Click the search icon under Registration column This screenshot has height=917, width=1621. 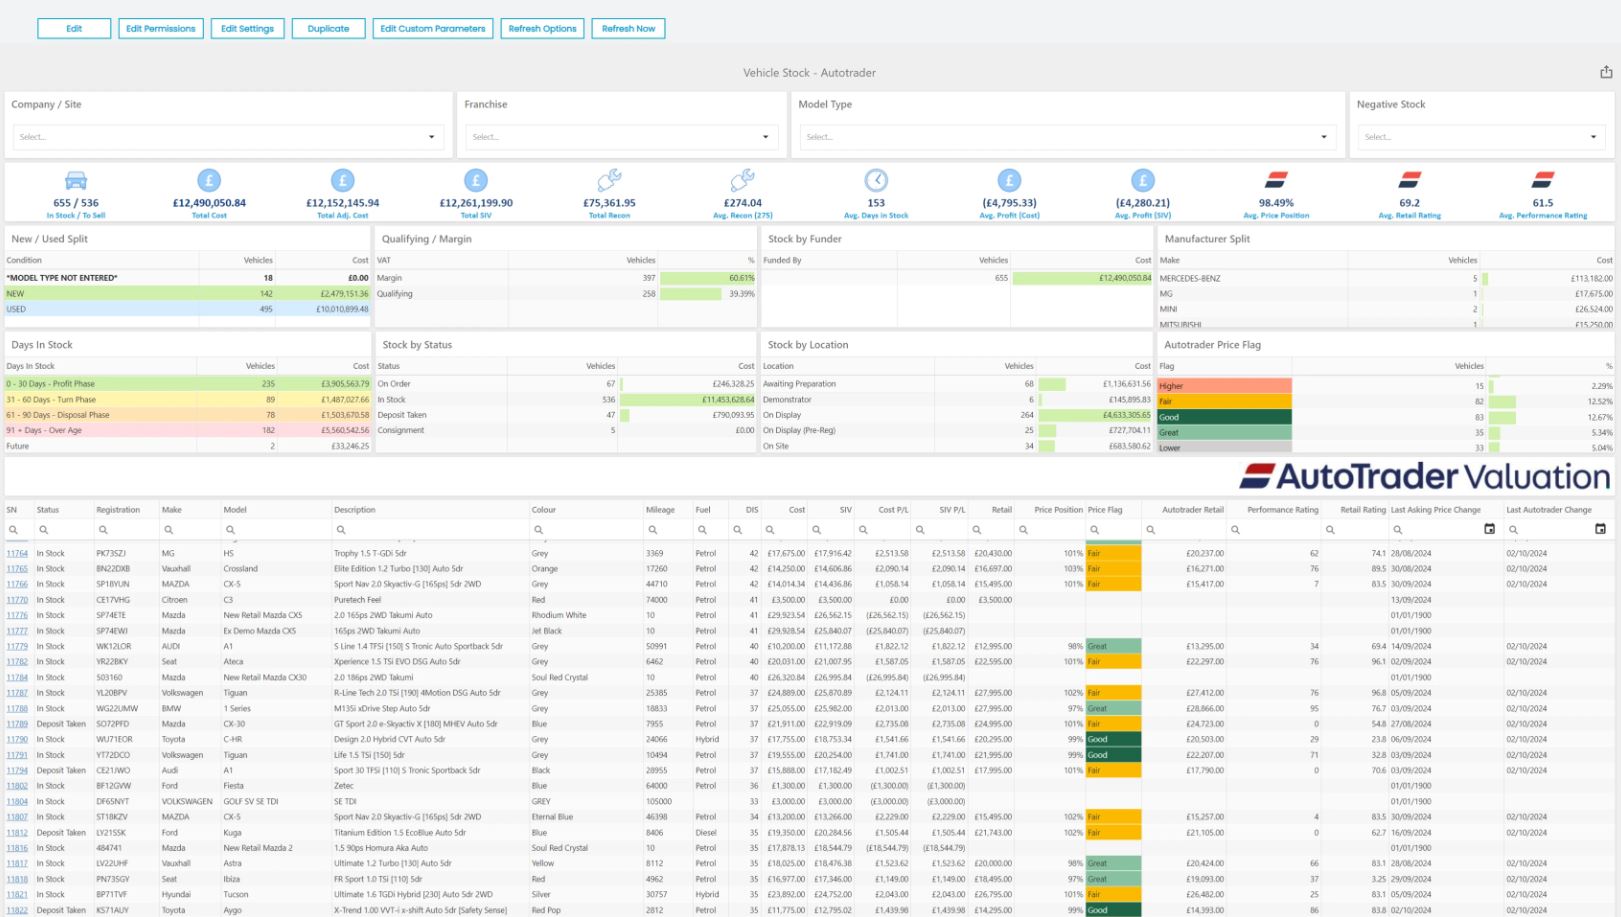click(x=103, y=530)
